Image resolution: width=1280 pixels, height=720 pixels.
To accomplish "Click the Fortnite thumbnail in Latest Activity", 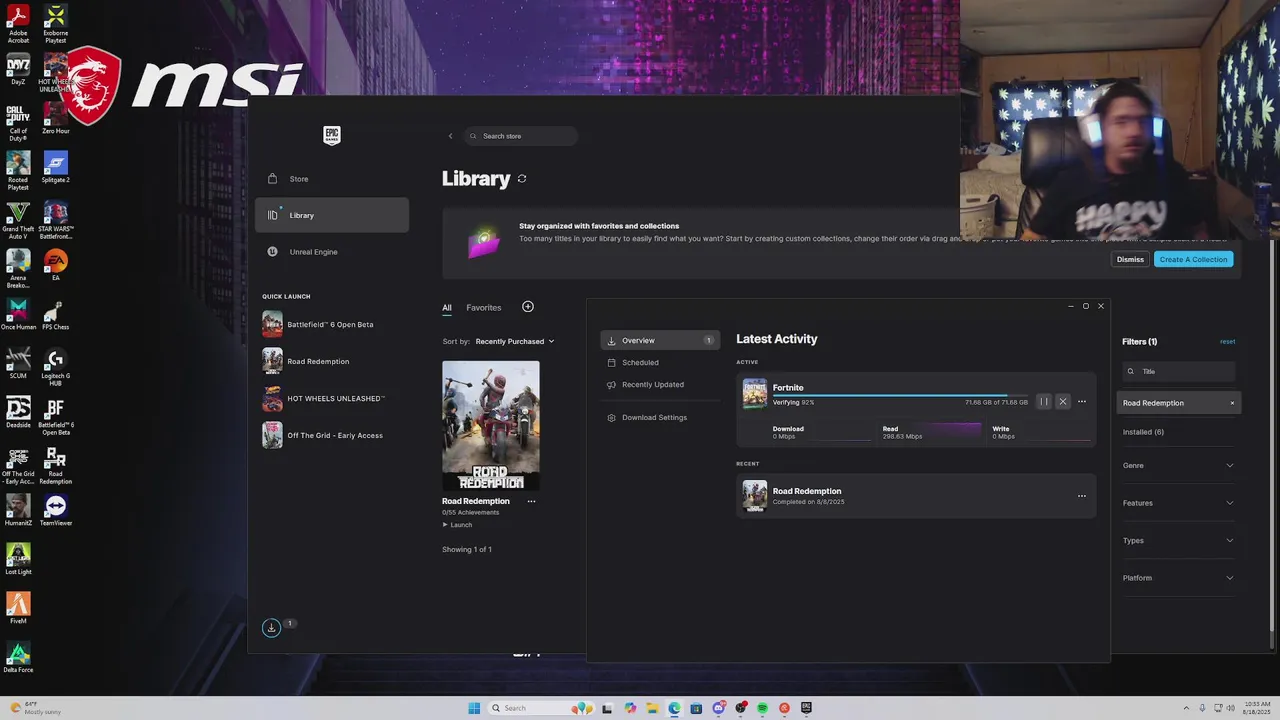I will tap(755, 394).
